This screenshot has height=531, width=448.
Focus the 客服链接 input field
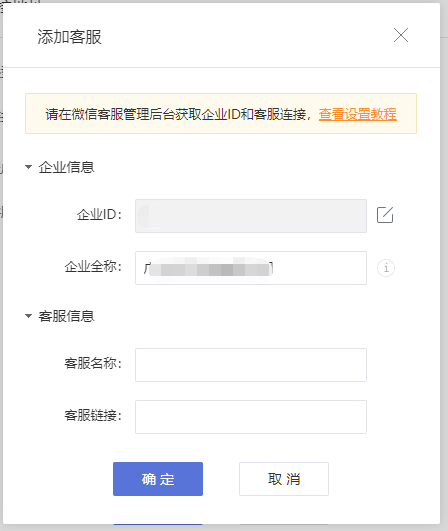click(251, 417)
